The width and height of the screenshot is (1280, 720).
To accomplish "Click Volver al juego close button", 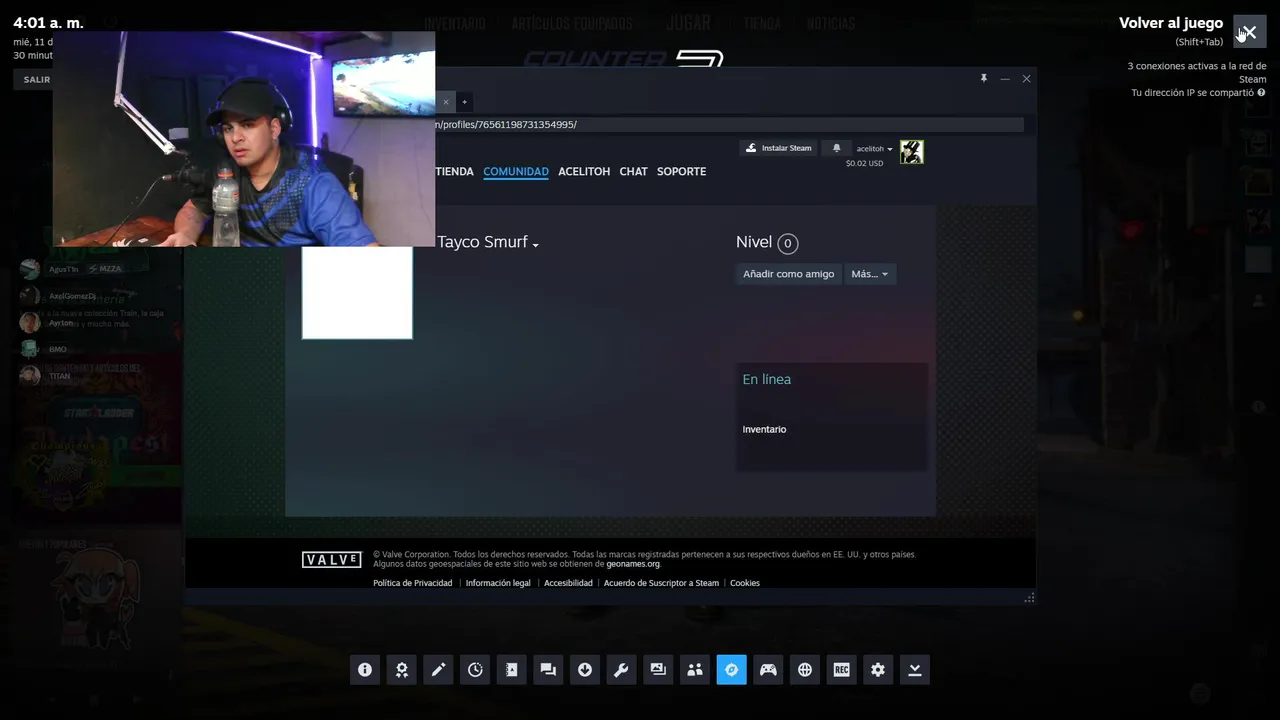I will point(1249,32).
